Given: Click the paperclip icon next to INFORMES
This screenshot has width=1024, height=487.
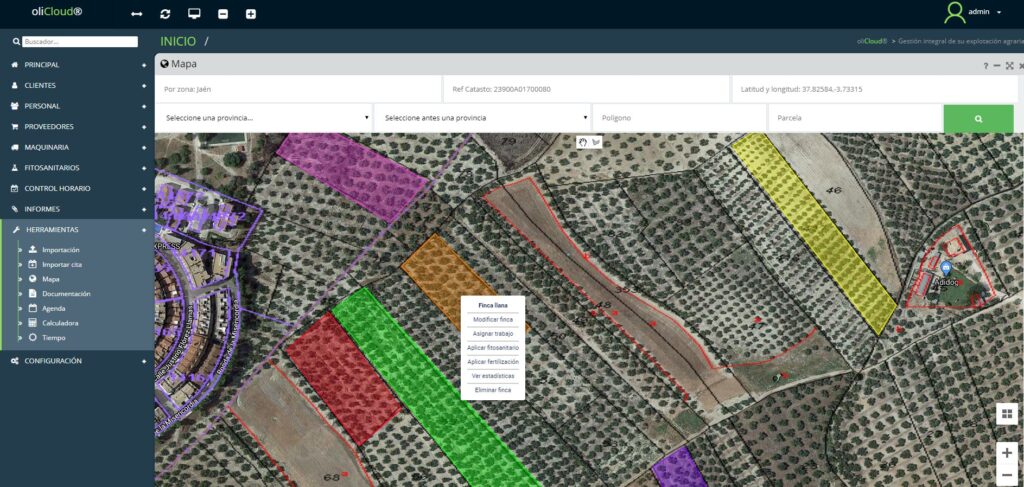Looking at the screenshot, I should 14,209.
